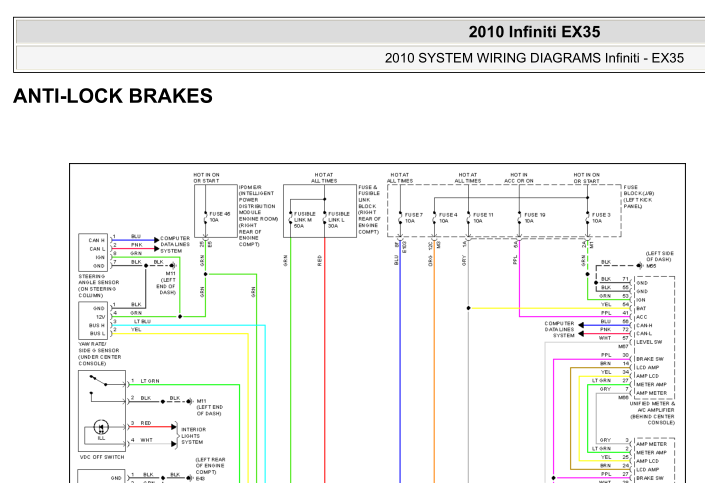Click the "M66" connector label
705x483 pixels.
(623, 397)
